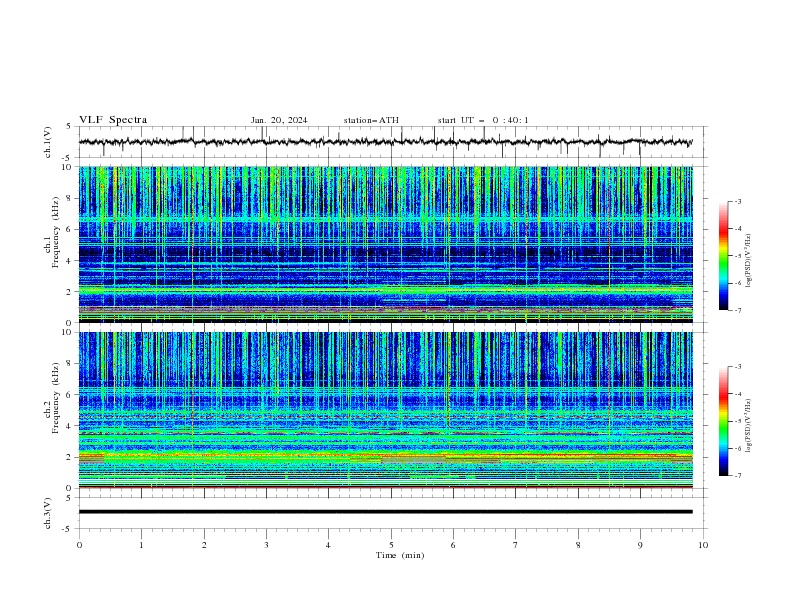Viewport: 792px width, 612px height.
Task: Click the ch.2 PSD color bar
Action: pyautogui.click(x=723, y=421)
